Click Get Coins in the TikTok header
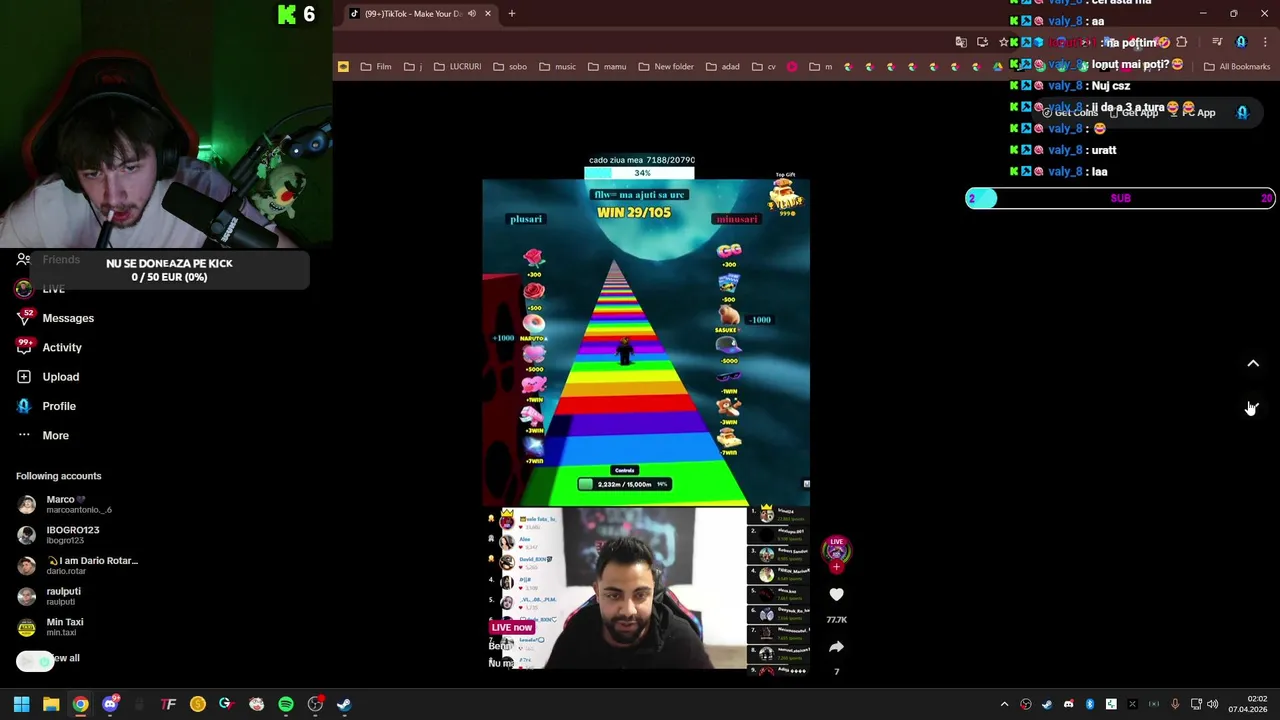The image size is (1280, 720). [x=1070, y=113]
